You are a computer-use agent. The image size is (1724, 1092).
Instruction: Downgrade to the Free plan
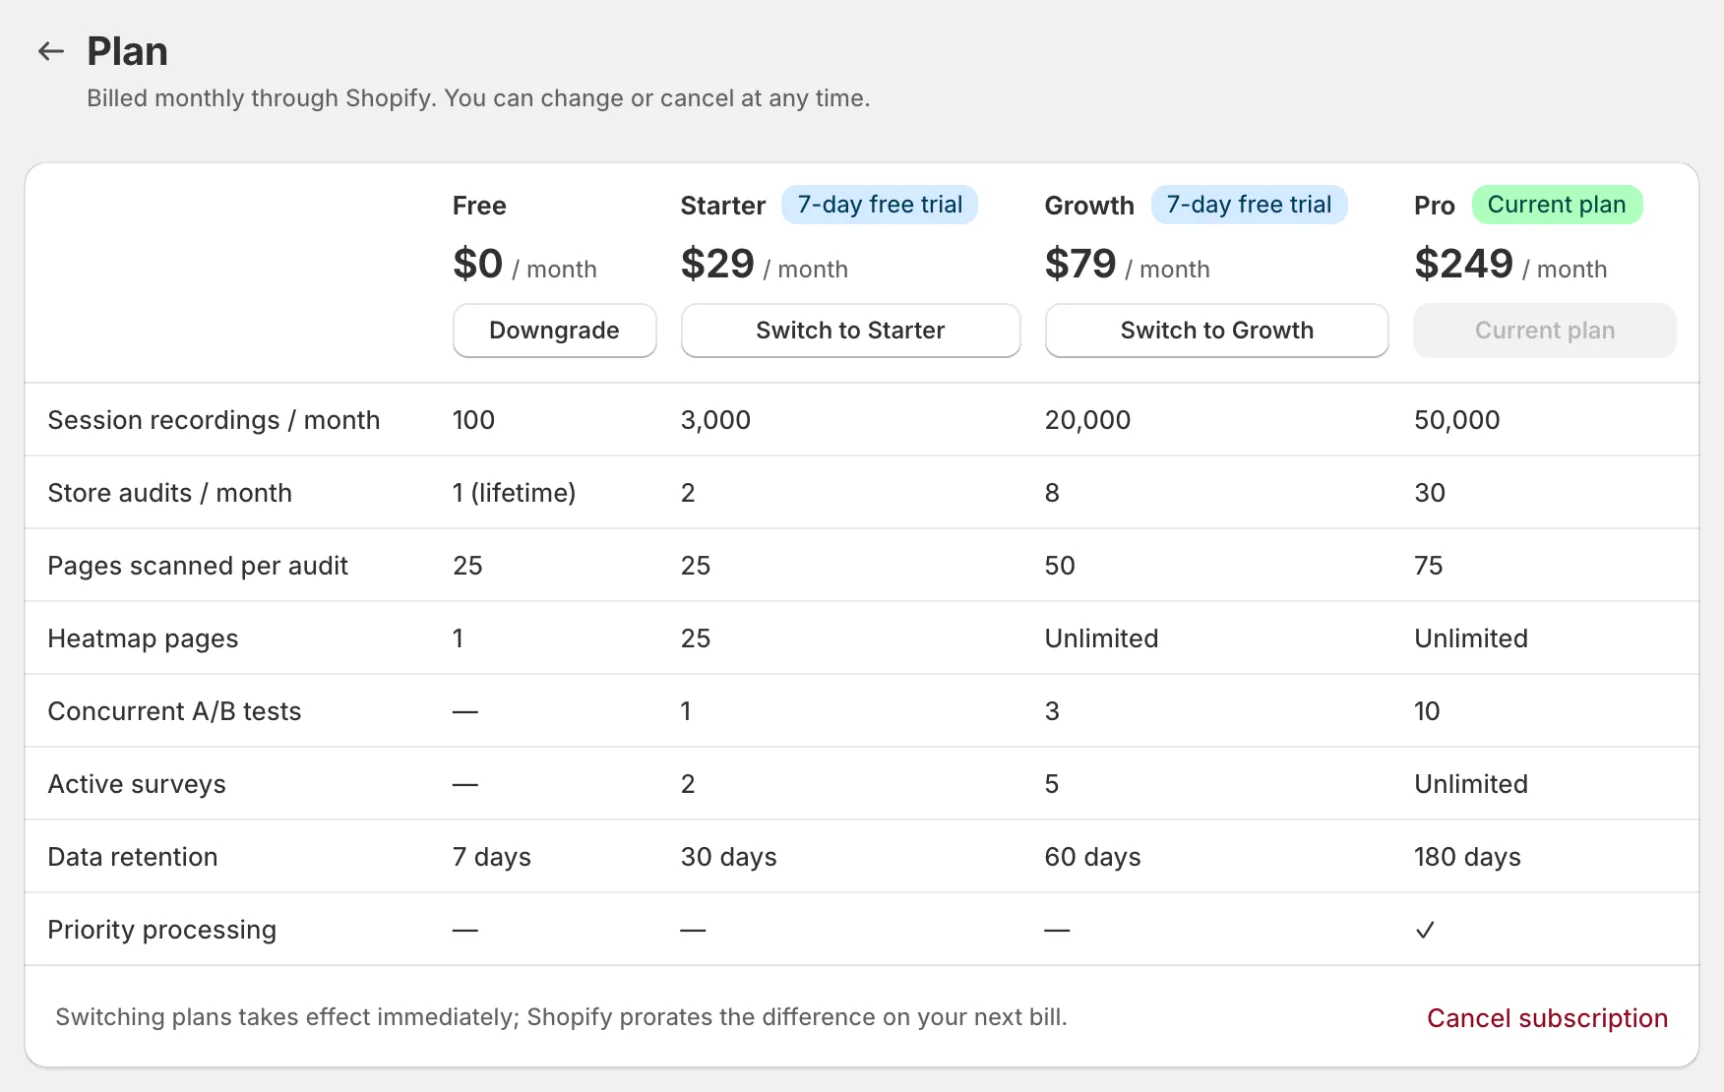(554, 330)
